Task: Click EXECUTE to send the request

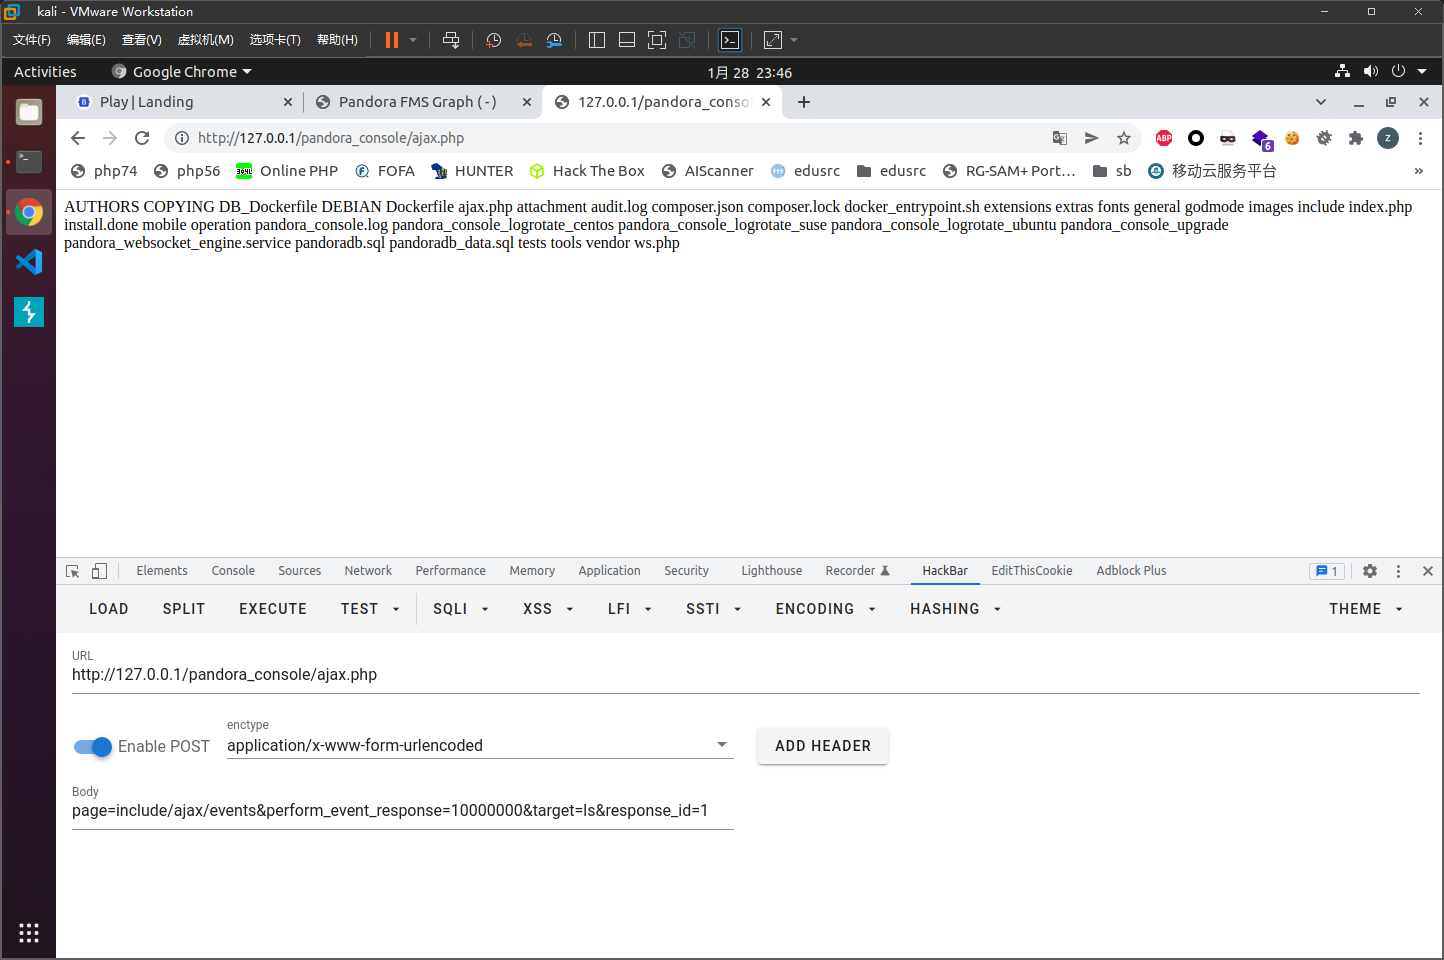Action: [273, 609]
